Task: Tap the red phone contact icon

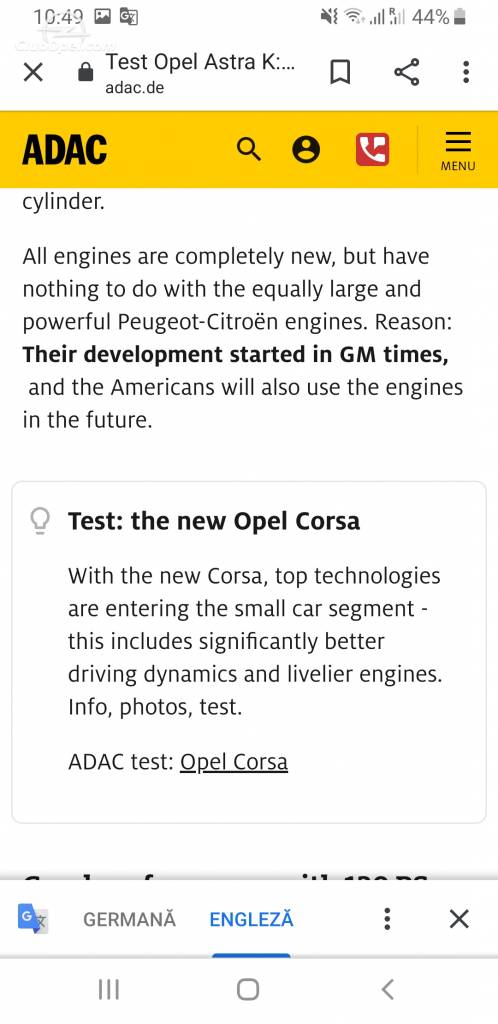Action: (372, 150)
